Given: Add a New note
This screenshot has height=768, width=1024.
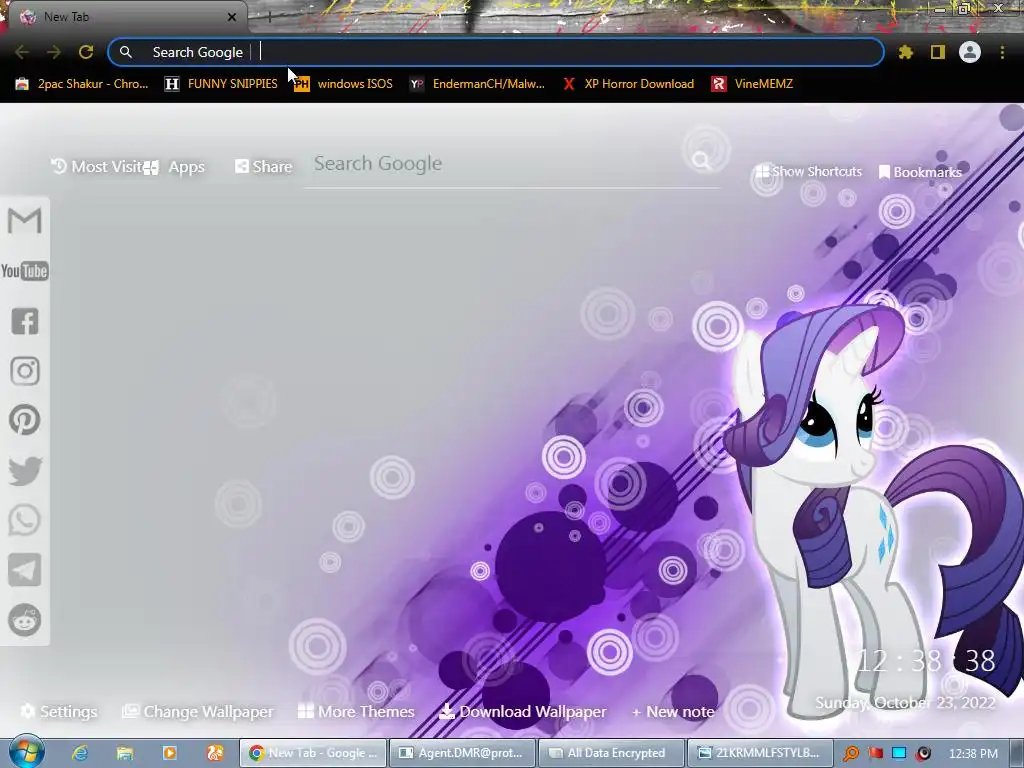Looking at the screenshot, I should [673, 711].
